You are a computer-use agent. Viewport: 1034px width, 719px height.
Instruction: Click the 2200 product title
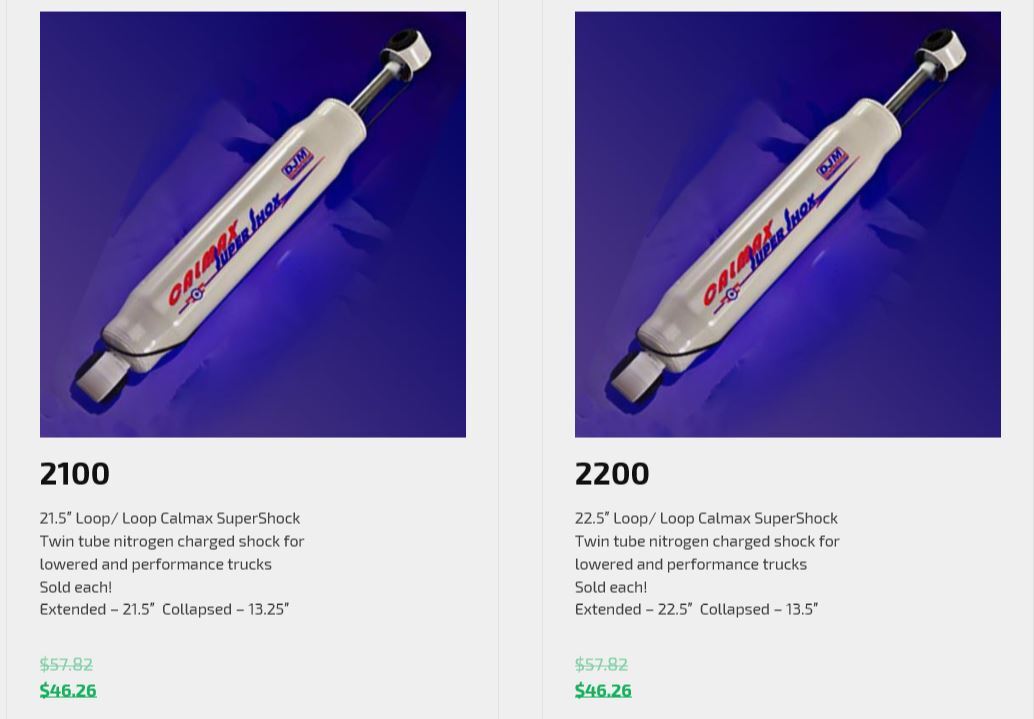coord(612,473)
